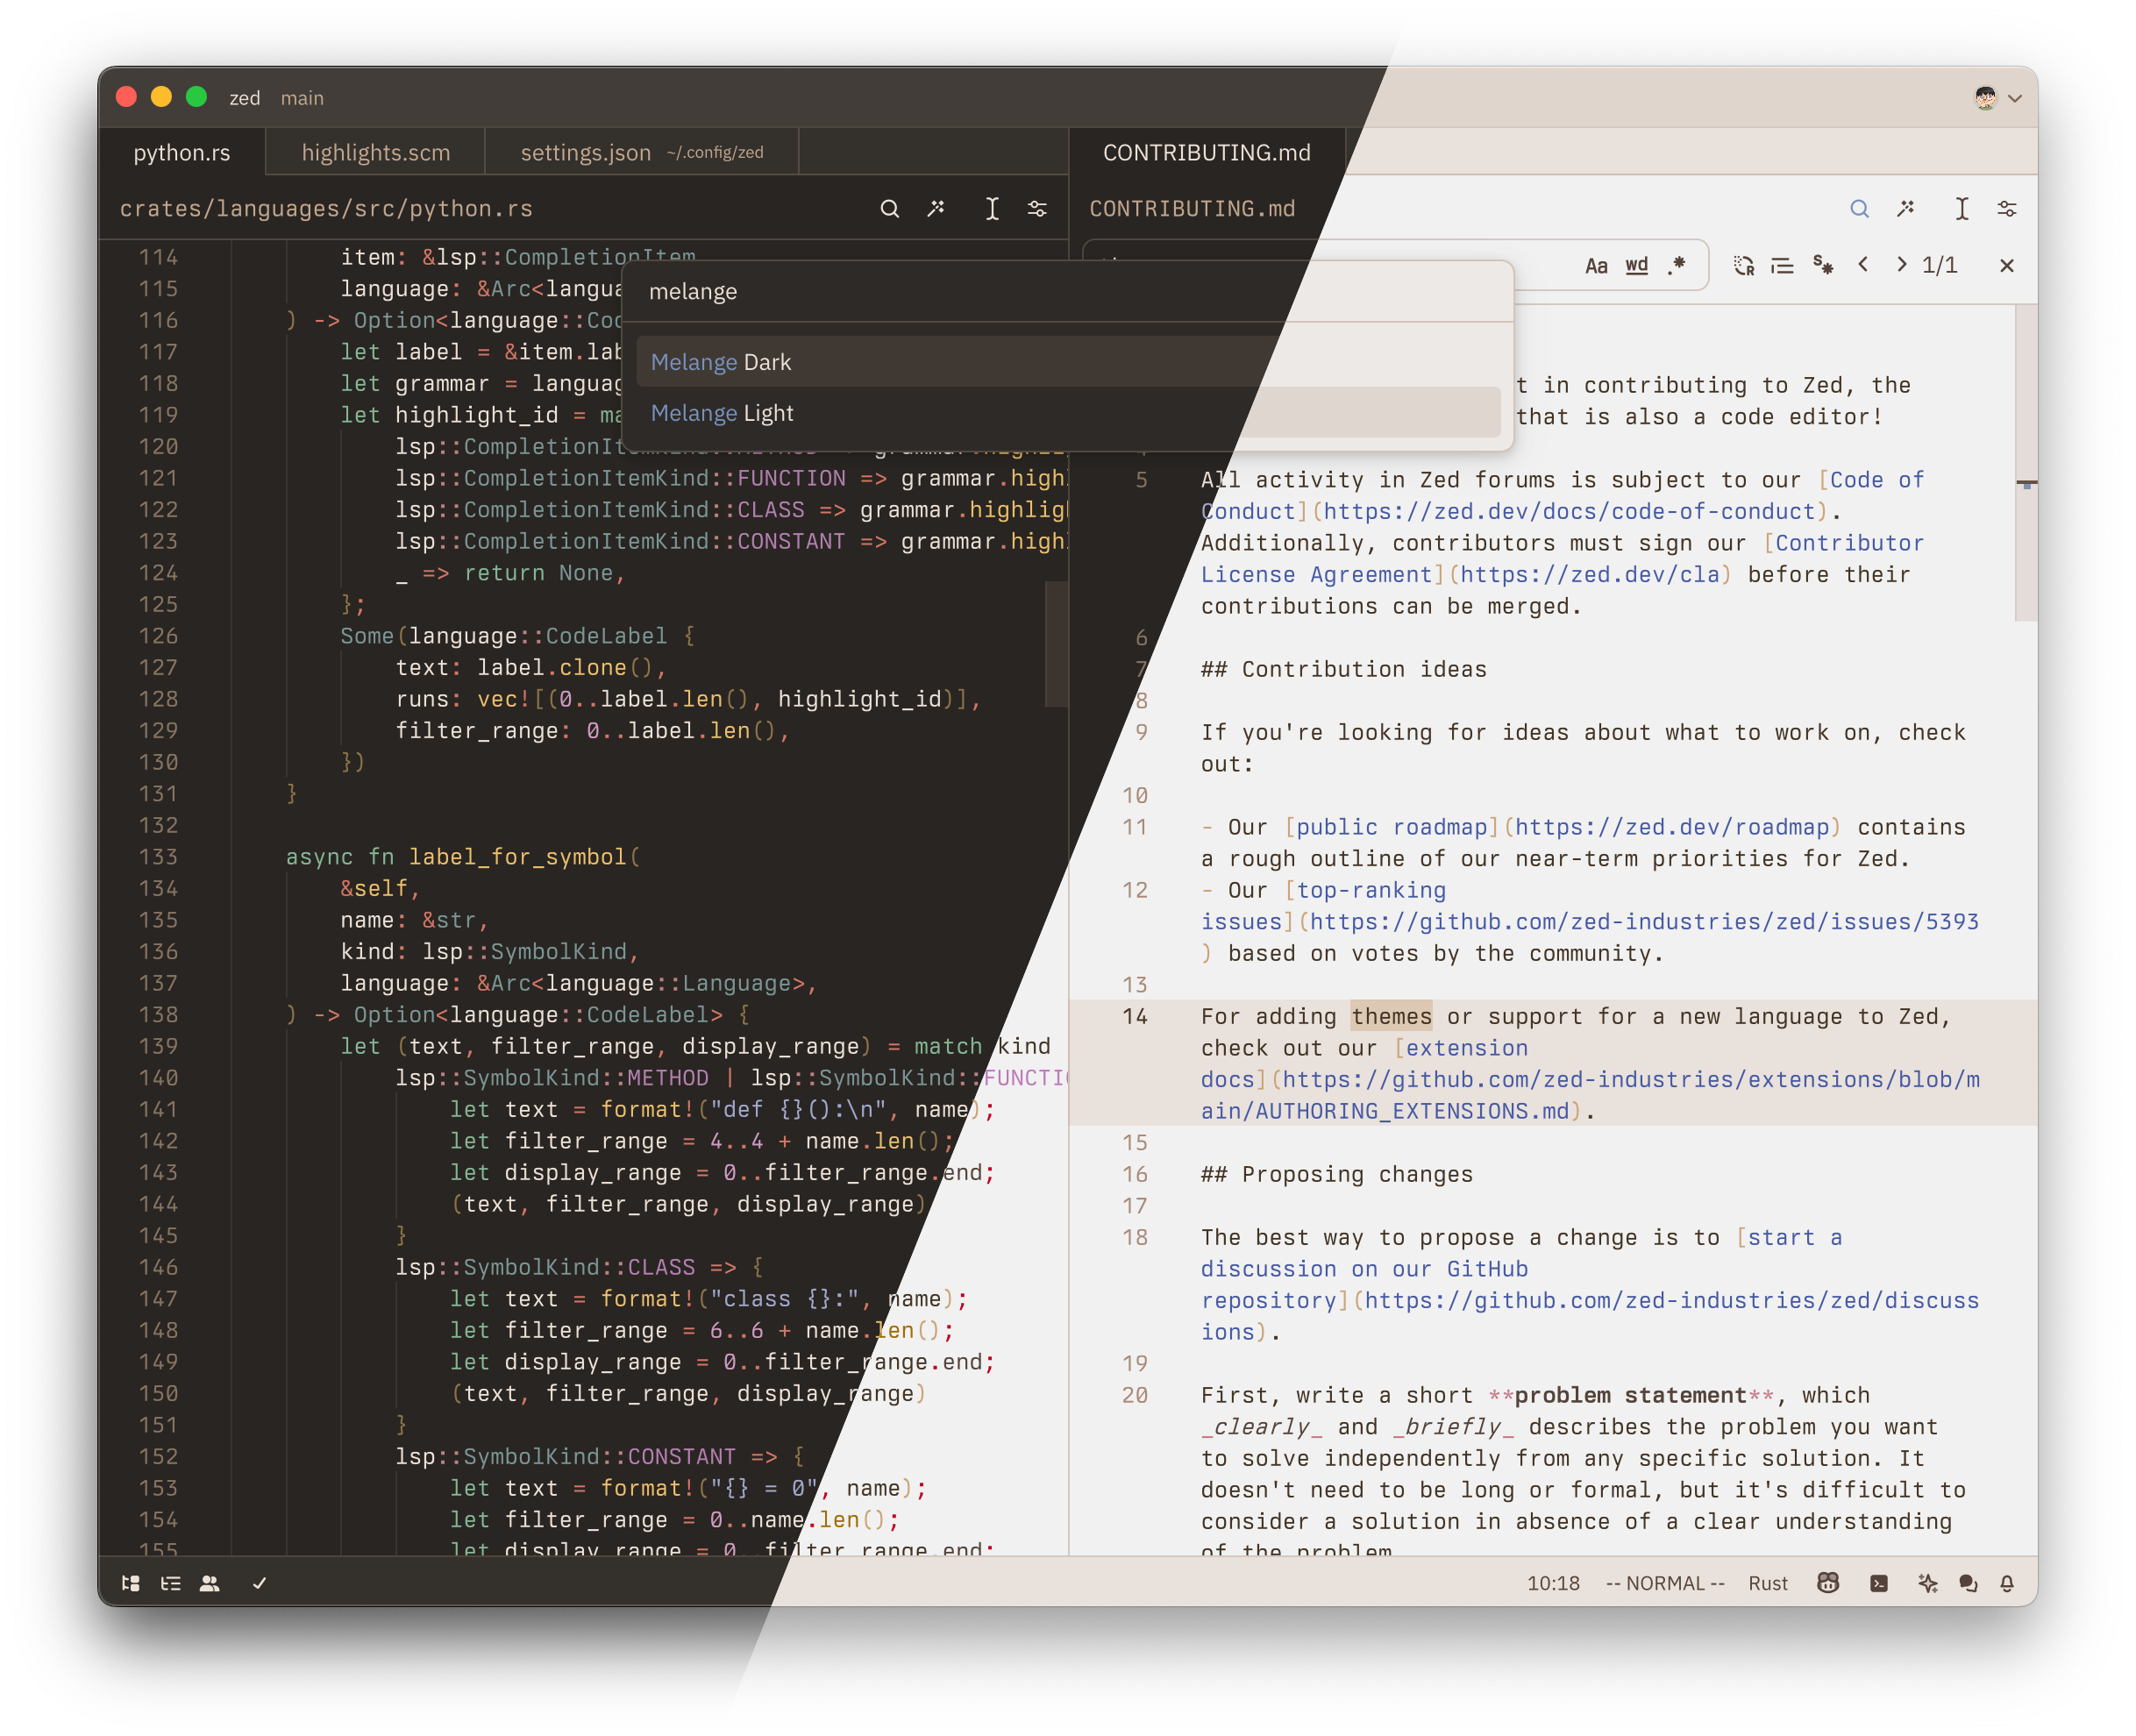Click the Copilot status icon
The height and width of the screenshot is (1736, 2136).
[x=1828, y=1583]
